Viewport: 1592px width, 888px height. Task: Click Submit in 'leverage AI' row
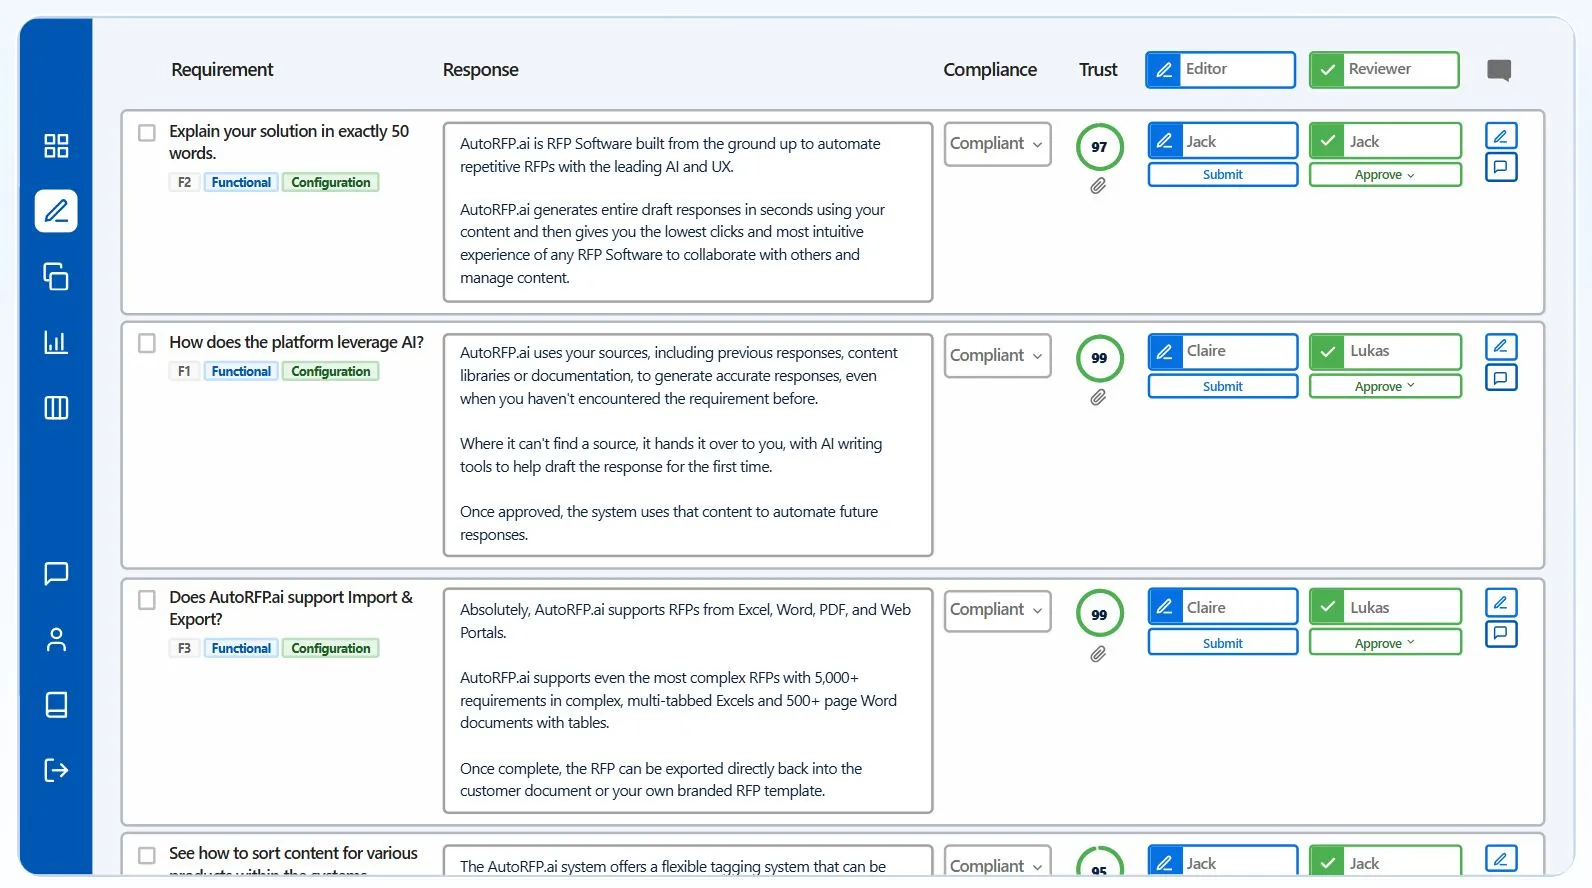coord(1223,387)
